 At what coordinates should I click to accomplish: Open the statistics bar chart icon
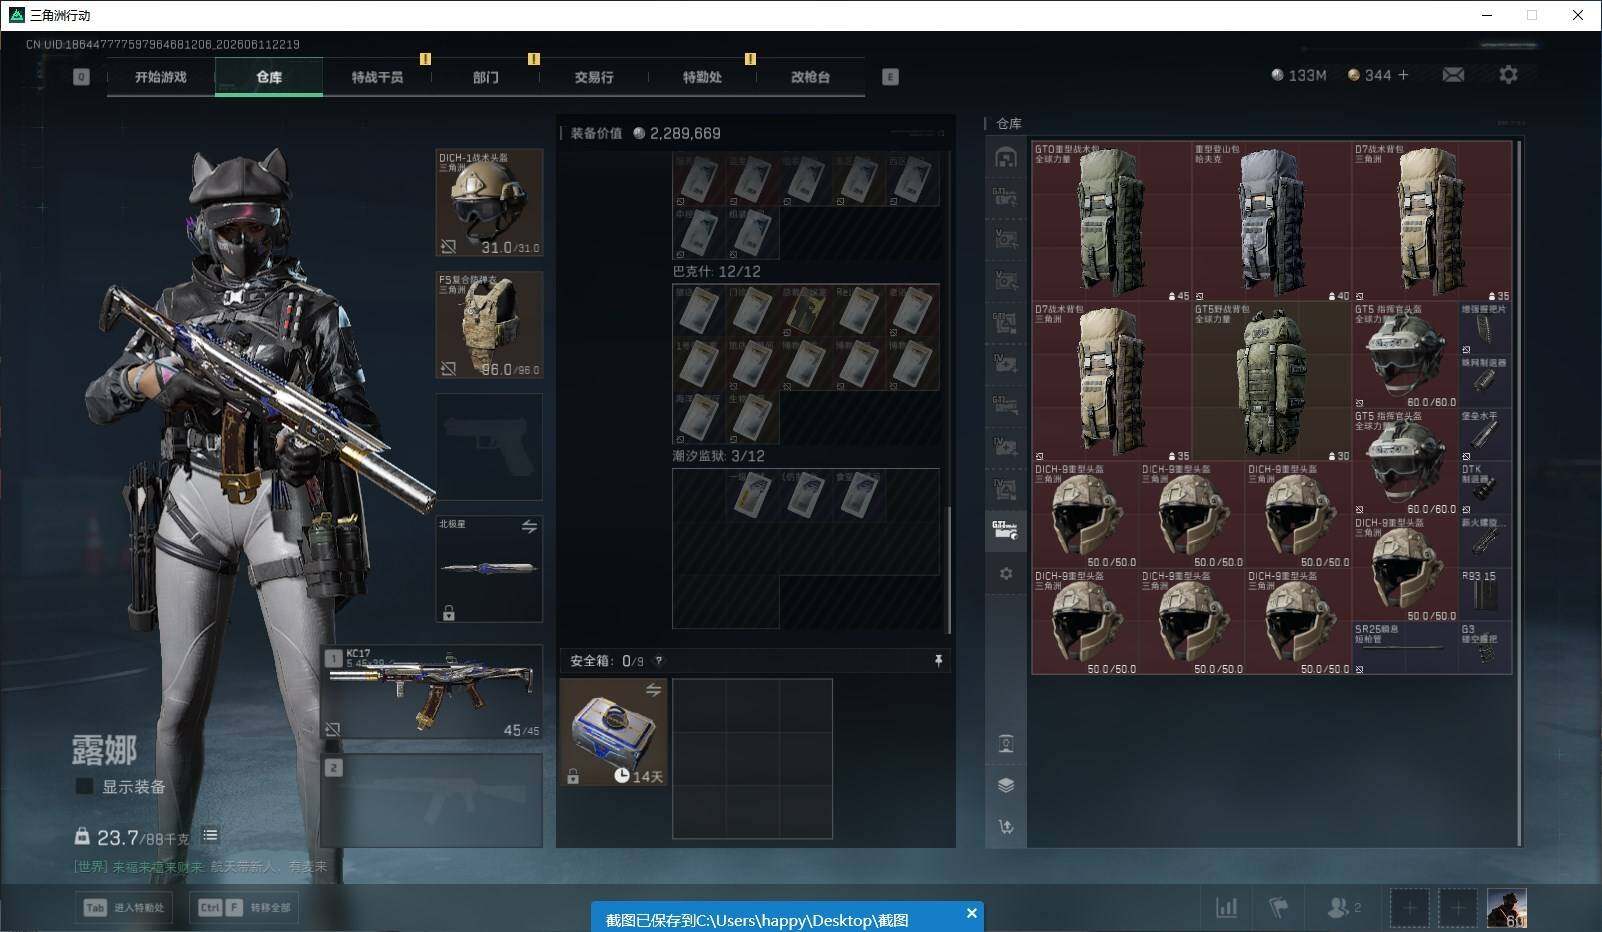point(1226,907)
